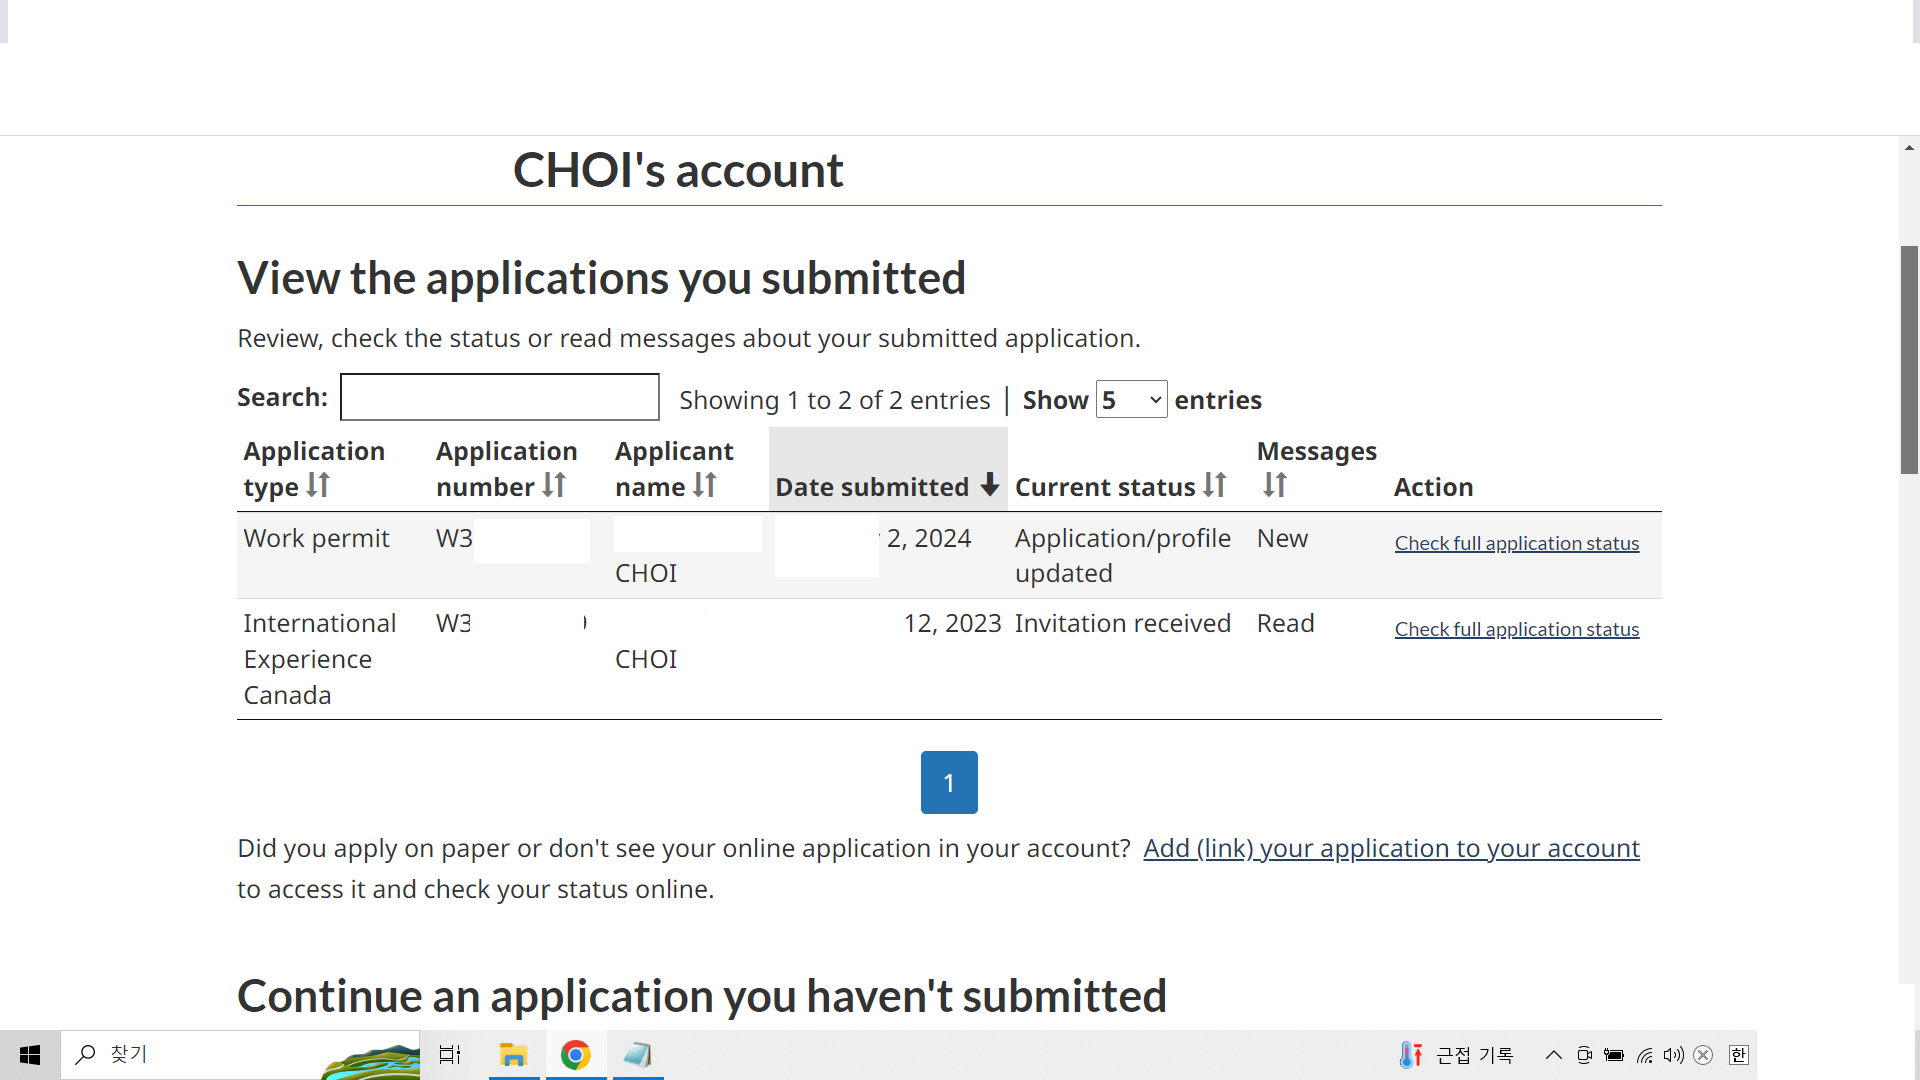Sort by Messages column arrows
Screen dimensions: 1920x1080
click(x=1274, y=485)
